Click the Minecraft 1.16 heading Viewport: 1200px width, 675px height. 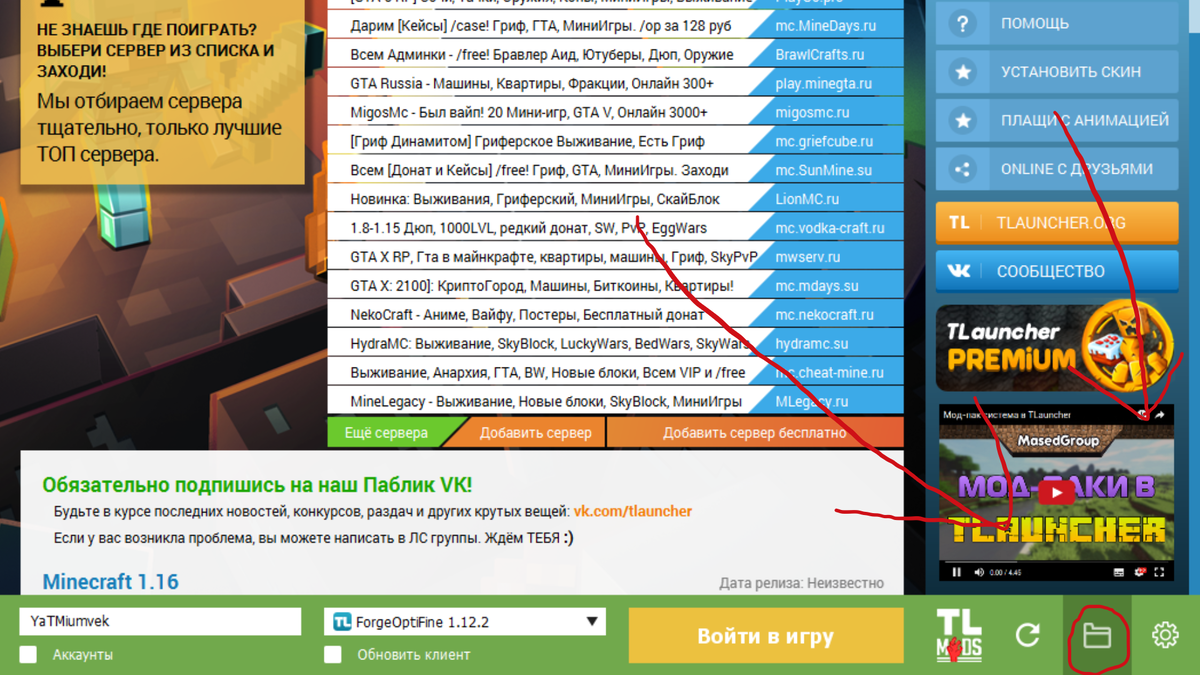pos(110,582)
